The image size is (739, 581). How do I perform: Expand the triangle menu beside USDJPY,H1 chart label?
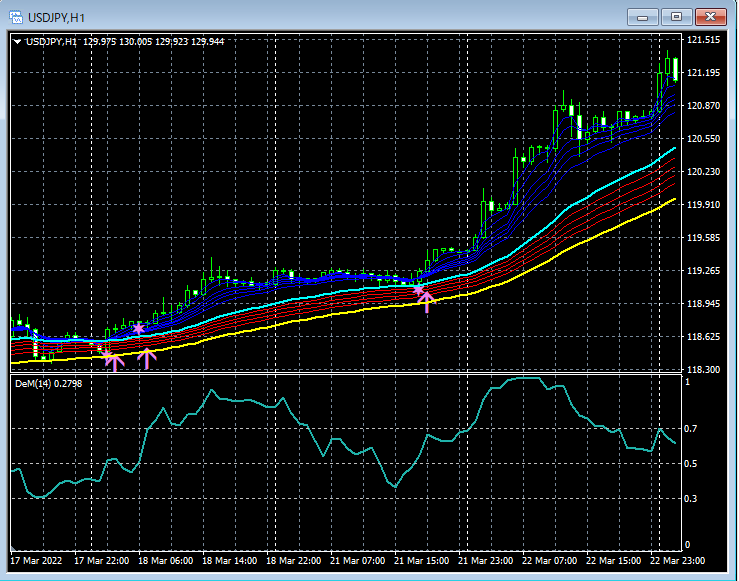click(x=18, y=41)
